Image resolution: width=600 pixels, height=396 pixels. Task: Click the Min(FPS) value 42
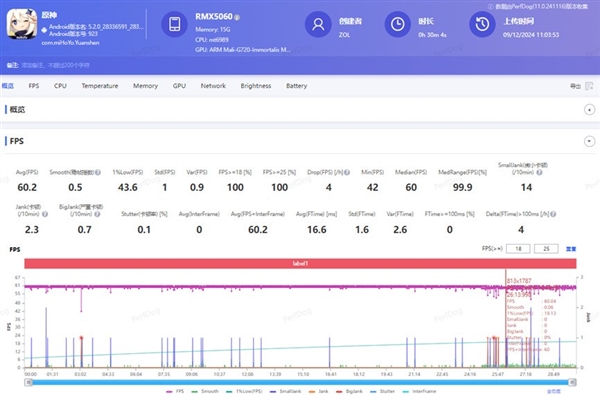click(372, 187)
